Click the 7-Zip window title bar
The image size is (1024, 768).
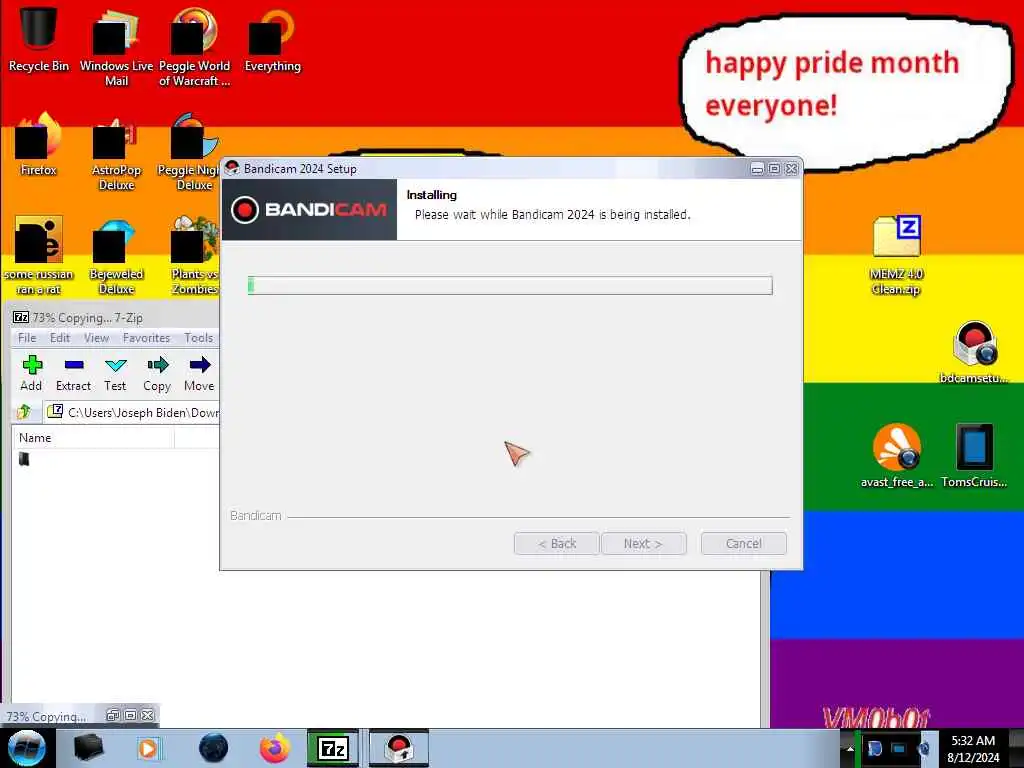(x=115, y=317)
